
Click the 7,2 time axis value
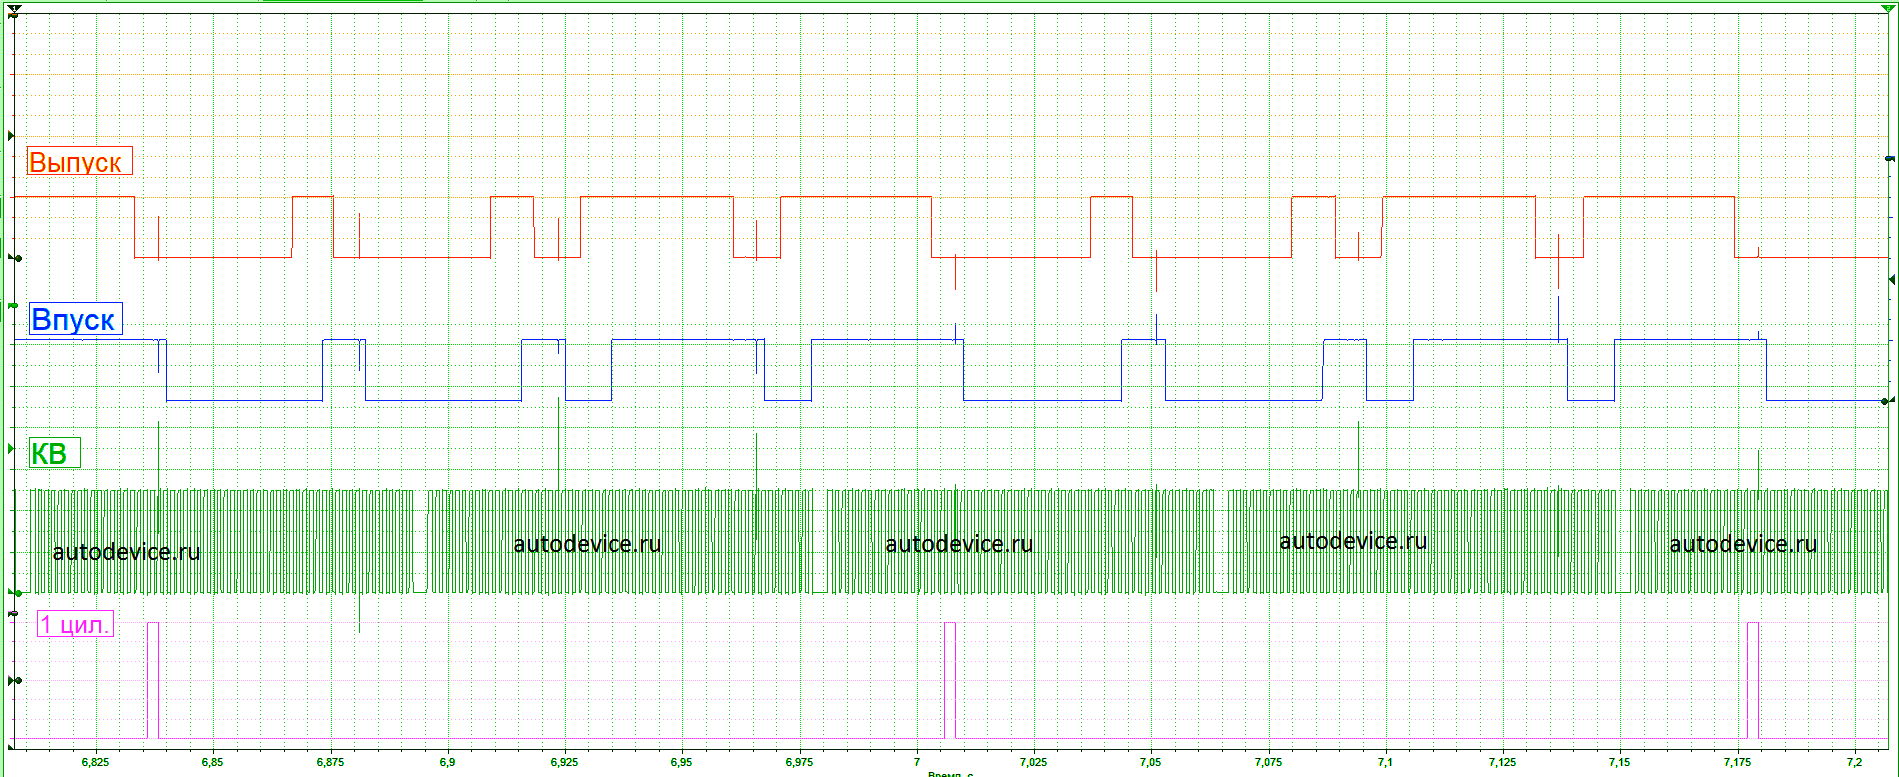pos(1855,763)
